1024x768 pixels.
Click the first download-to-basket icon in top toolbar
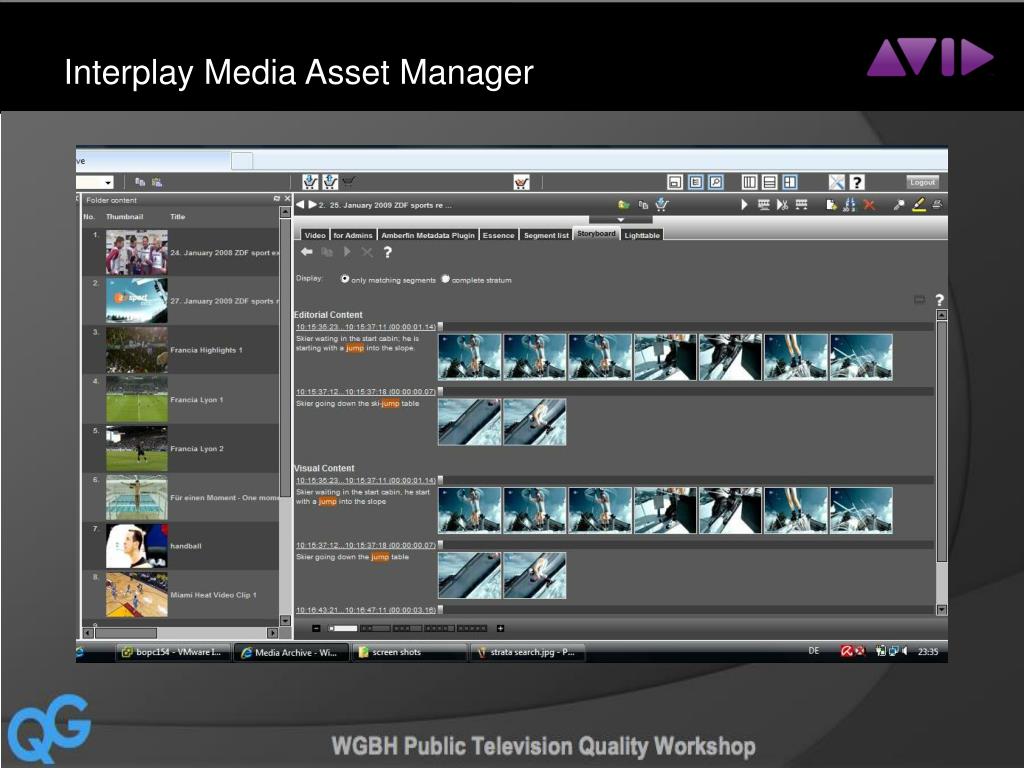point(310,182)
